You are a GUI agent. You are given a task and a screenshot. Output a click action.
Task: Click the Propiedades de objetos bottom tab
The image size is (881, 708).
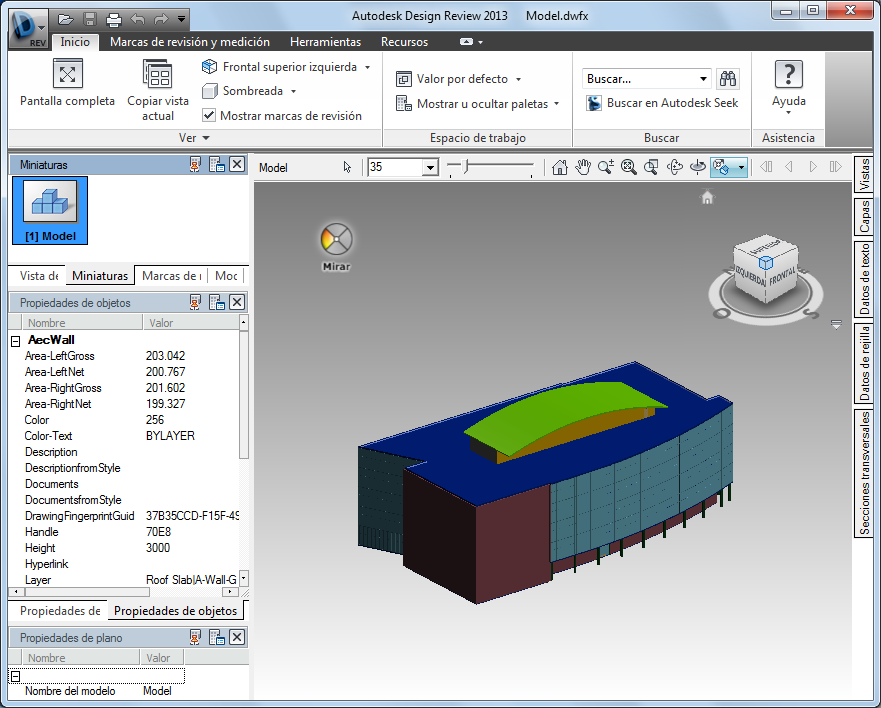175,611
